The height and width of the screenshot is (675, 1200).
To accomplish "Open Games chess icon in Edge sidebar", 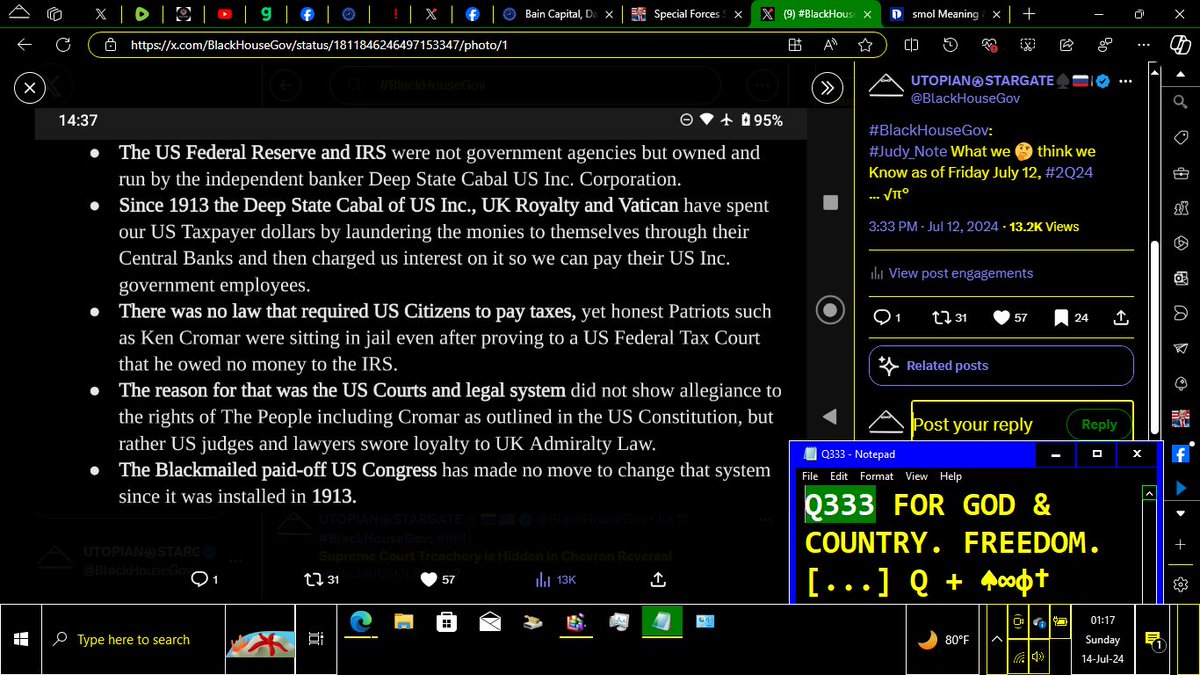I will point(1180,206).
